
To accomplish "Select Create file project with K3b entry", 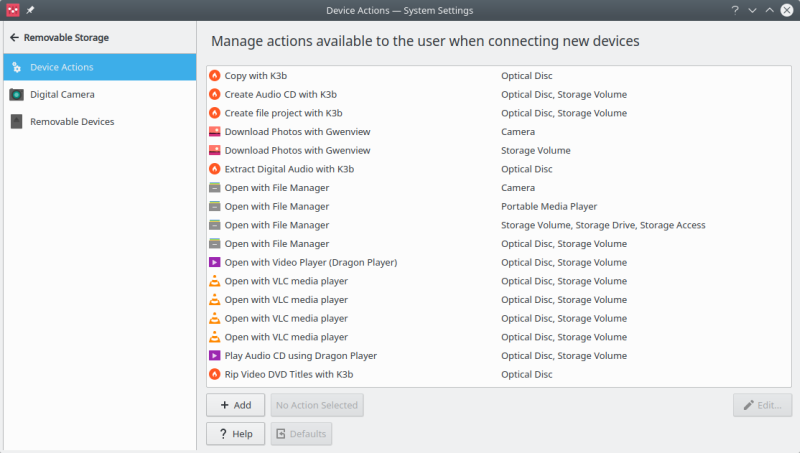I will (283, 114).
